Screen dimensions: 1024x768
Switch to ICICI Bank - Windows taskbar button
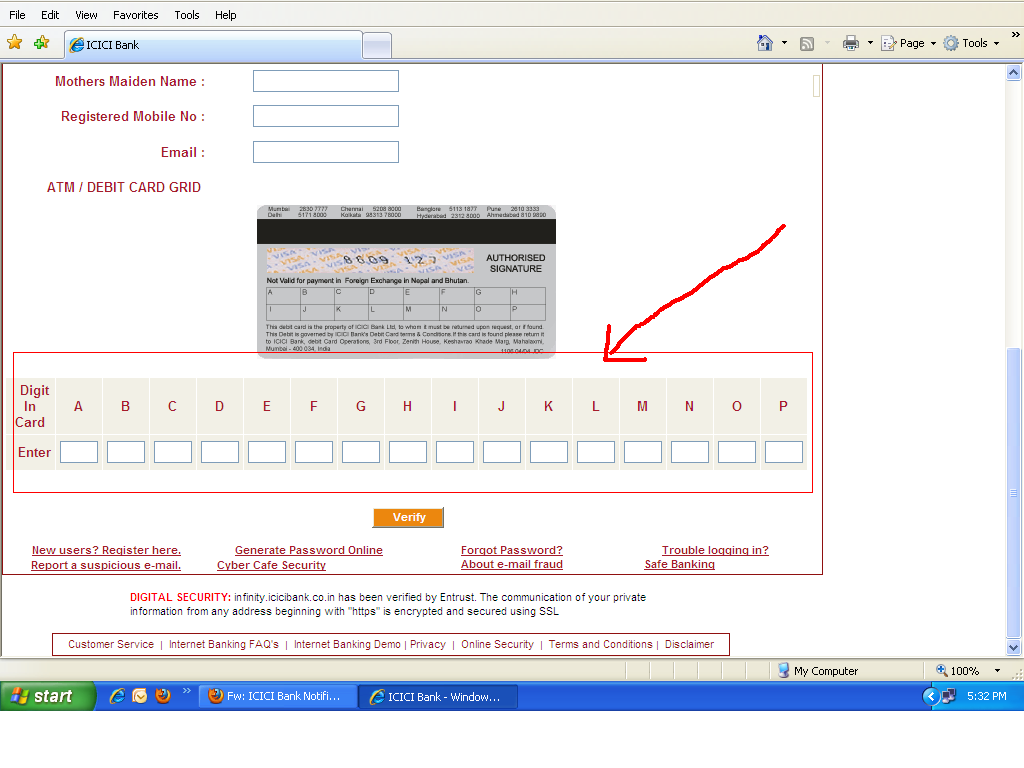pos(438,697)
